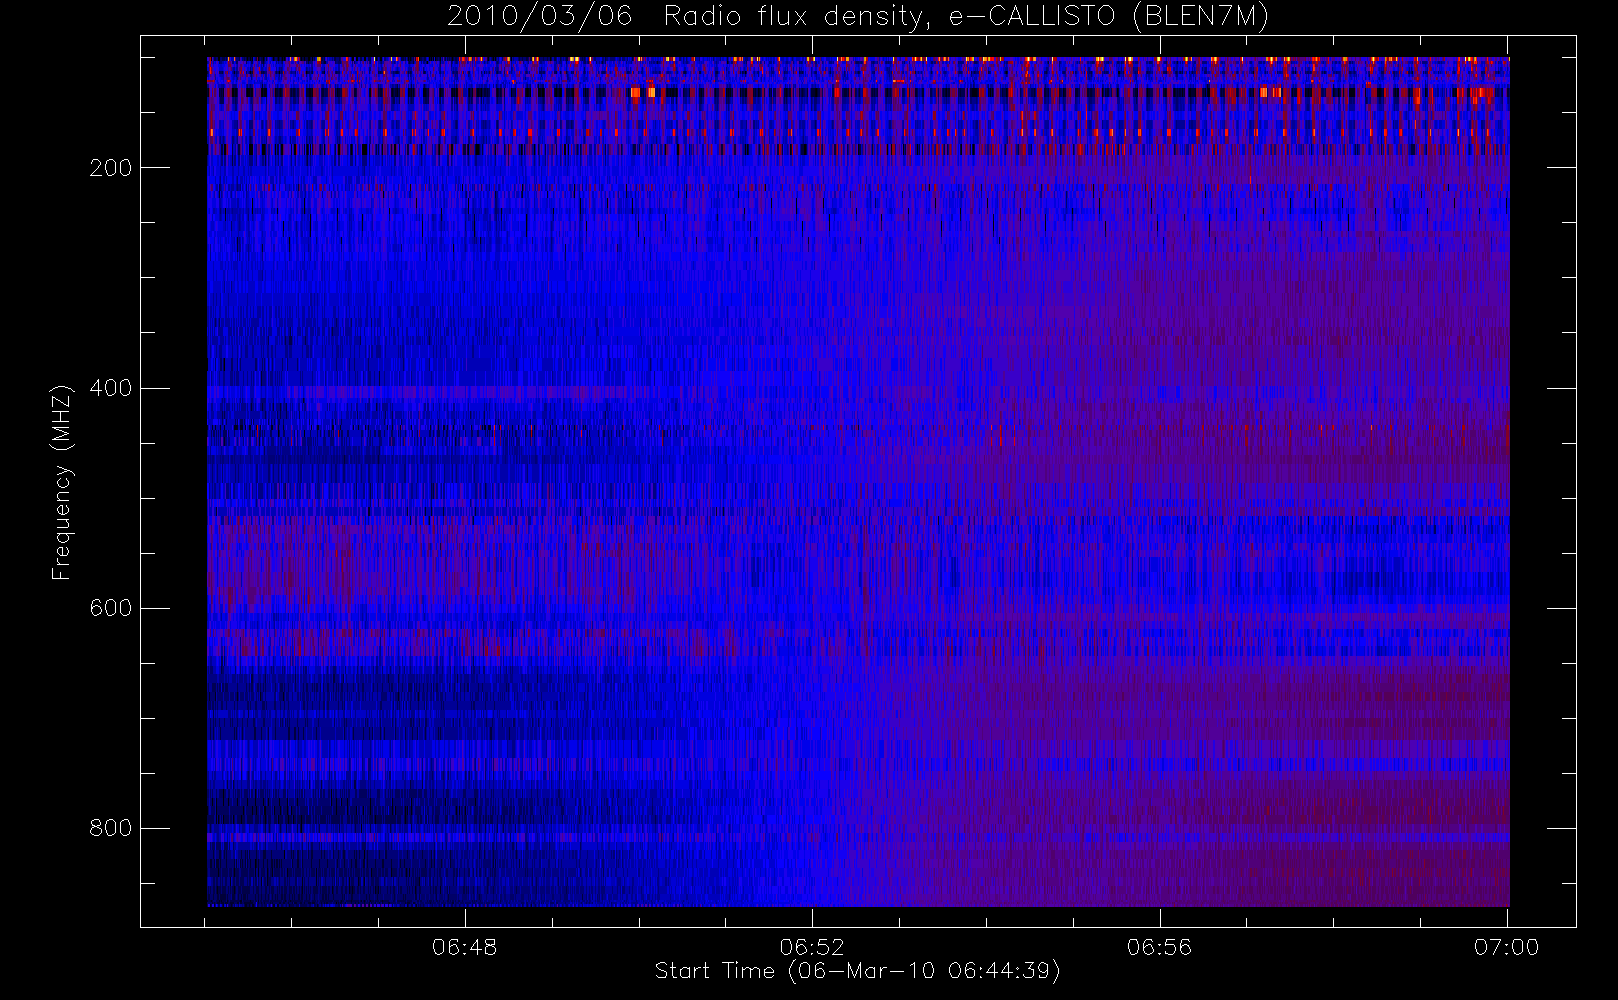Click the 200 frequency tick label
Screen dimensions: 1618x1000
point(111,168)
